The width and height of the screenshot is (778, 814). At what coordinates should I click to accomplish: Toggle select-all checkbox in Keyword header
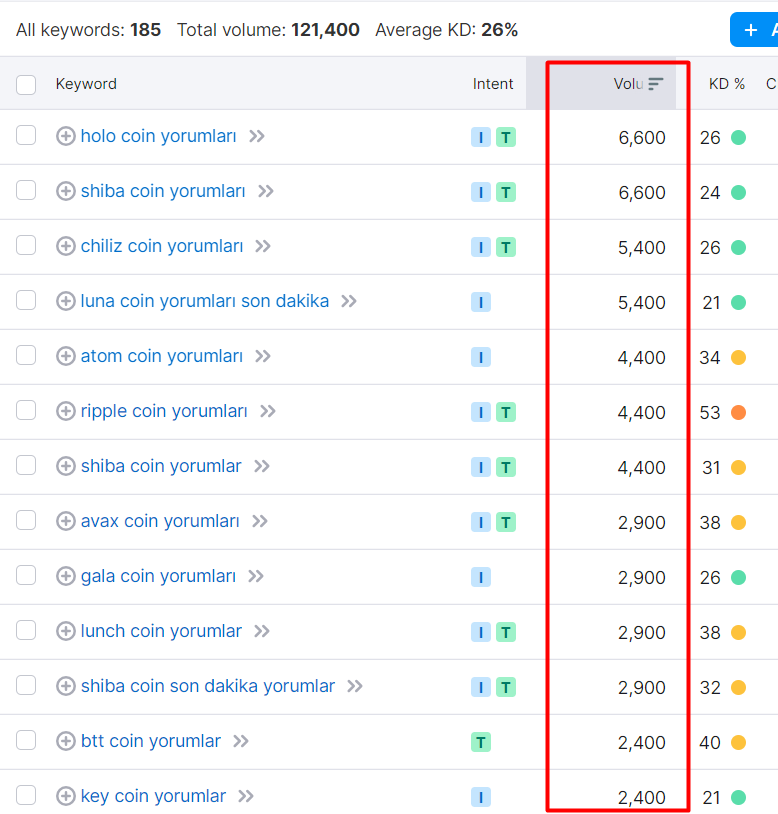[x=26, y=85]
